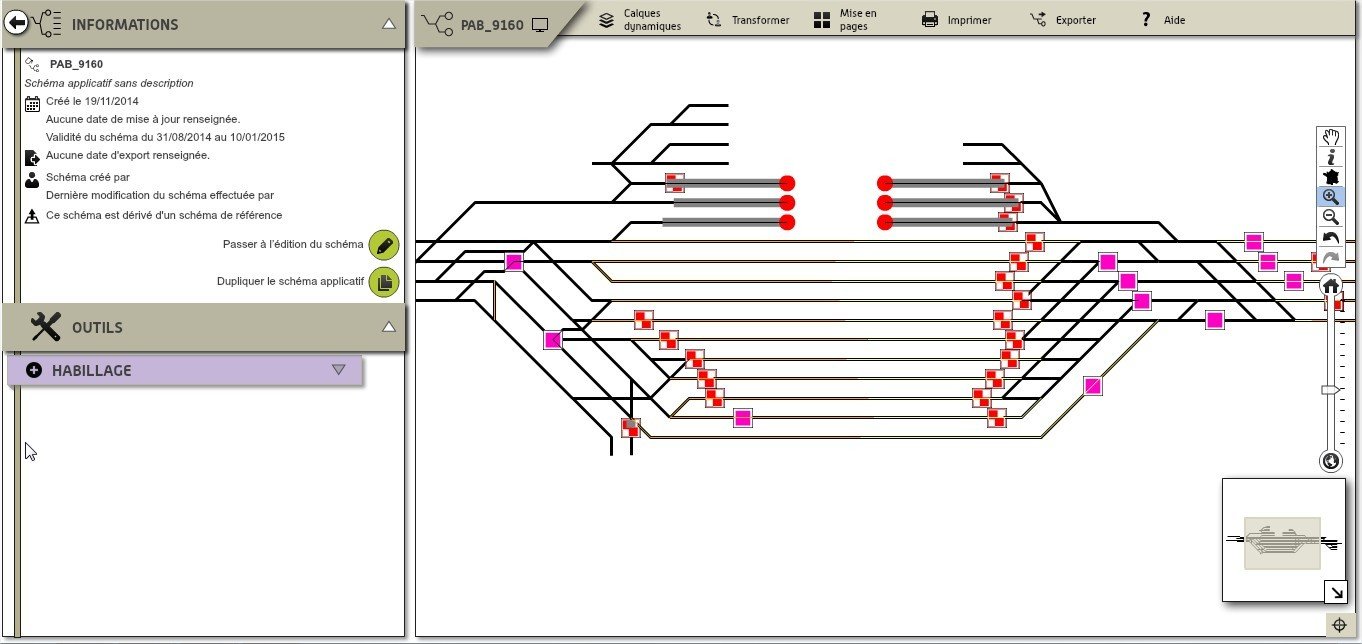Viewport: 1362px width, 644px height.
Task: Click 'Aucune date de mise à jour renseignée.' text
Action: point(143,119)
